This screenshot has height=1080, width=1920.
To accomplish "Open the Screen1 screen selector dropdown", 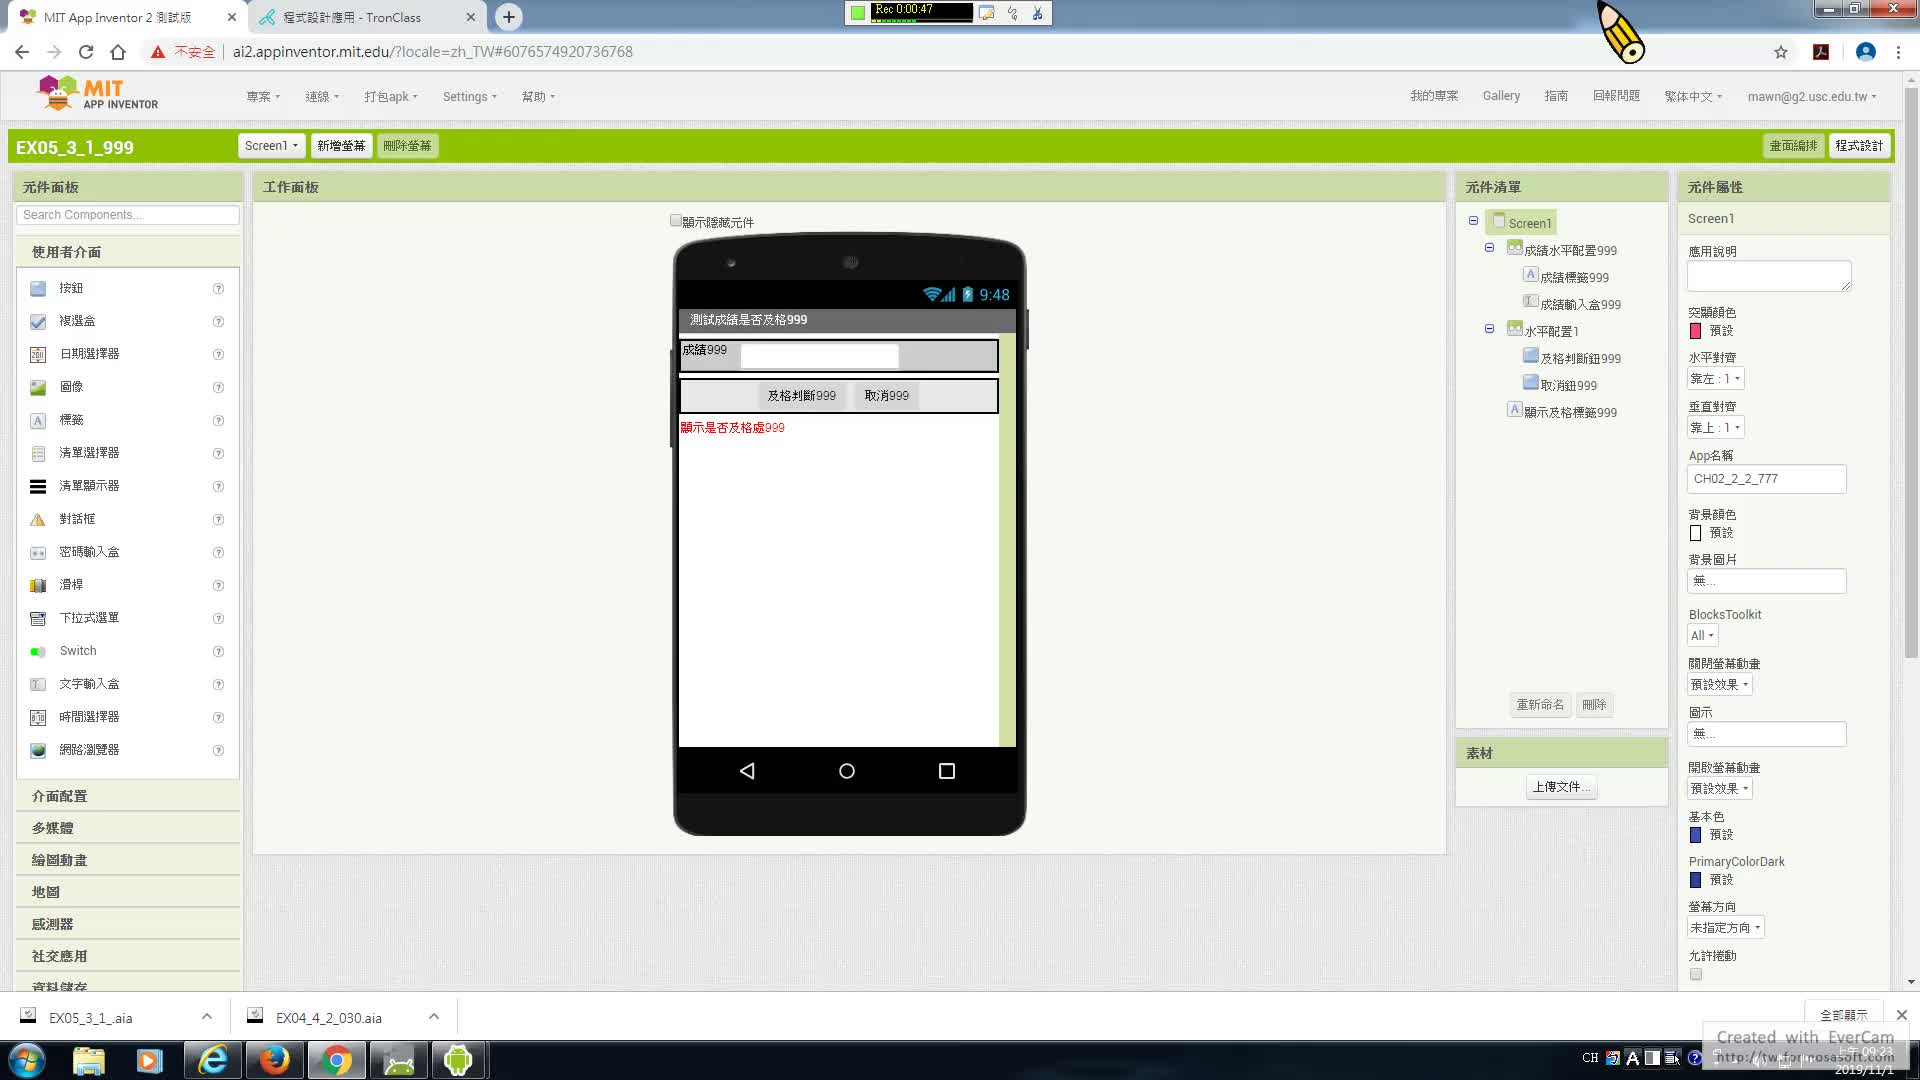I will coord(271,146).
